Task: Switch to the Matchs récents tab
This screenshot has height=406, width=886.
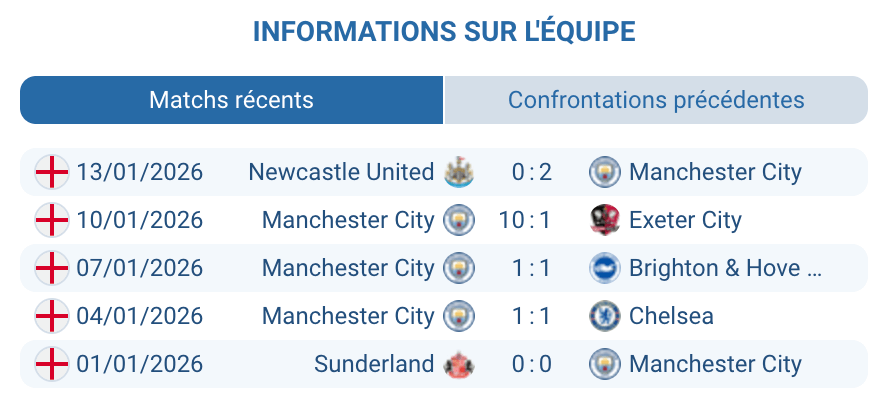Action: click(x=231, y=100)
